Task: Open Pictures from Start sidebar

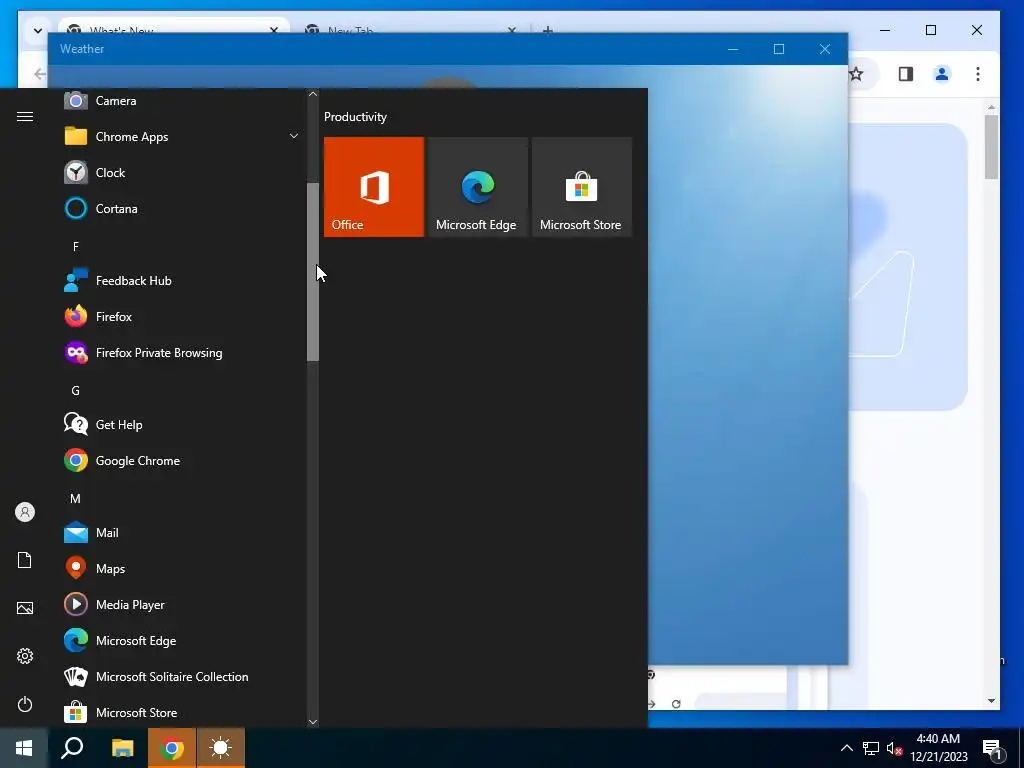Action: point(25,608)
